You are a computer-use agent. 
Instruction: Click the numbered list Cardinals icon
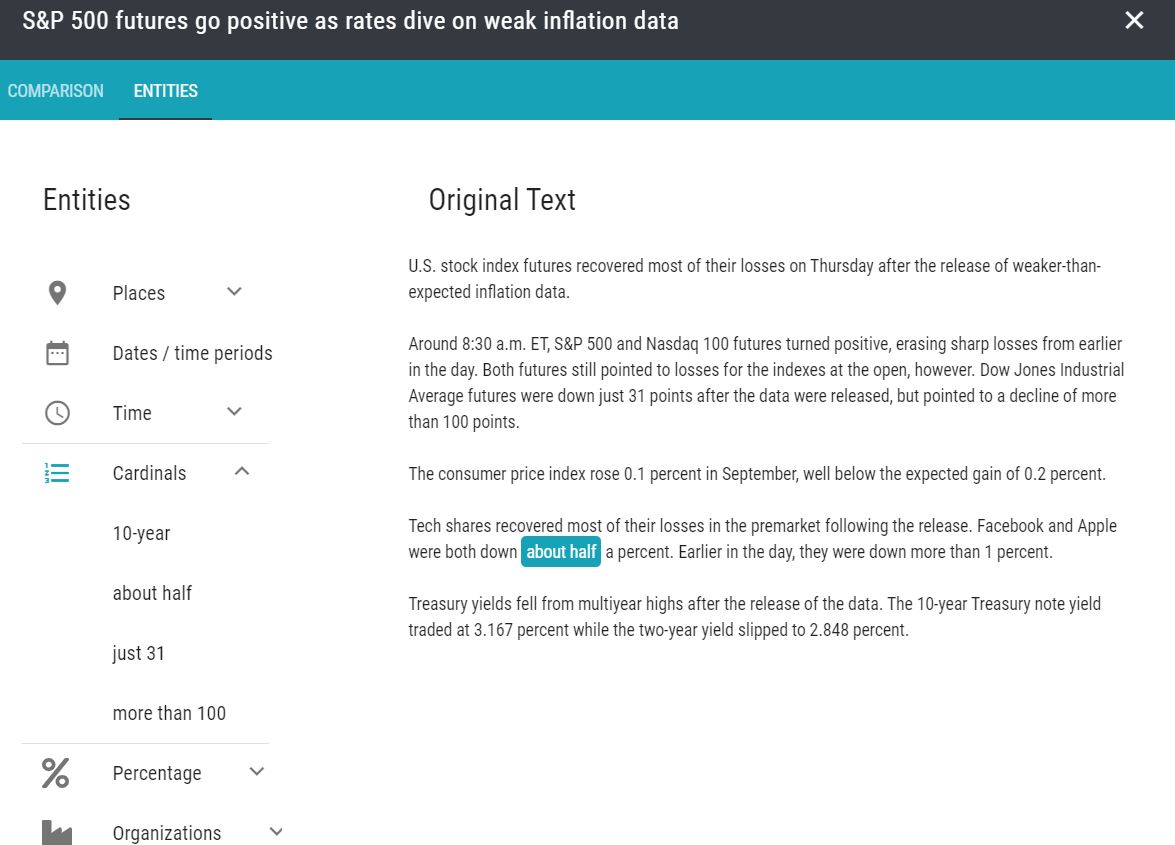click(x=57, y=473)
